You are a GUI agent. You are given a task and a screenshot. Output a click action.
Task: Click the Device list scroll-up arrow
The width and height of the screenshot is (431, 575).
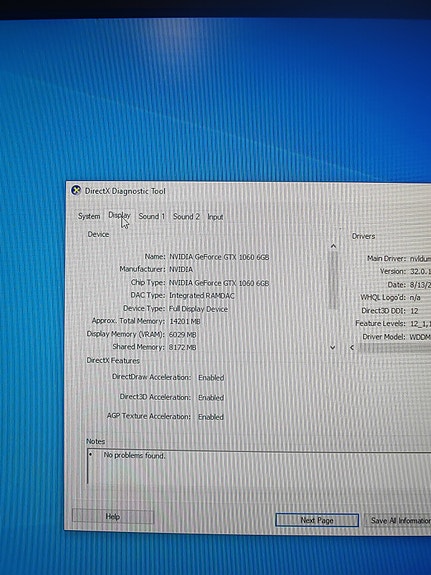333,246
